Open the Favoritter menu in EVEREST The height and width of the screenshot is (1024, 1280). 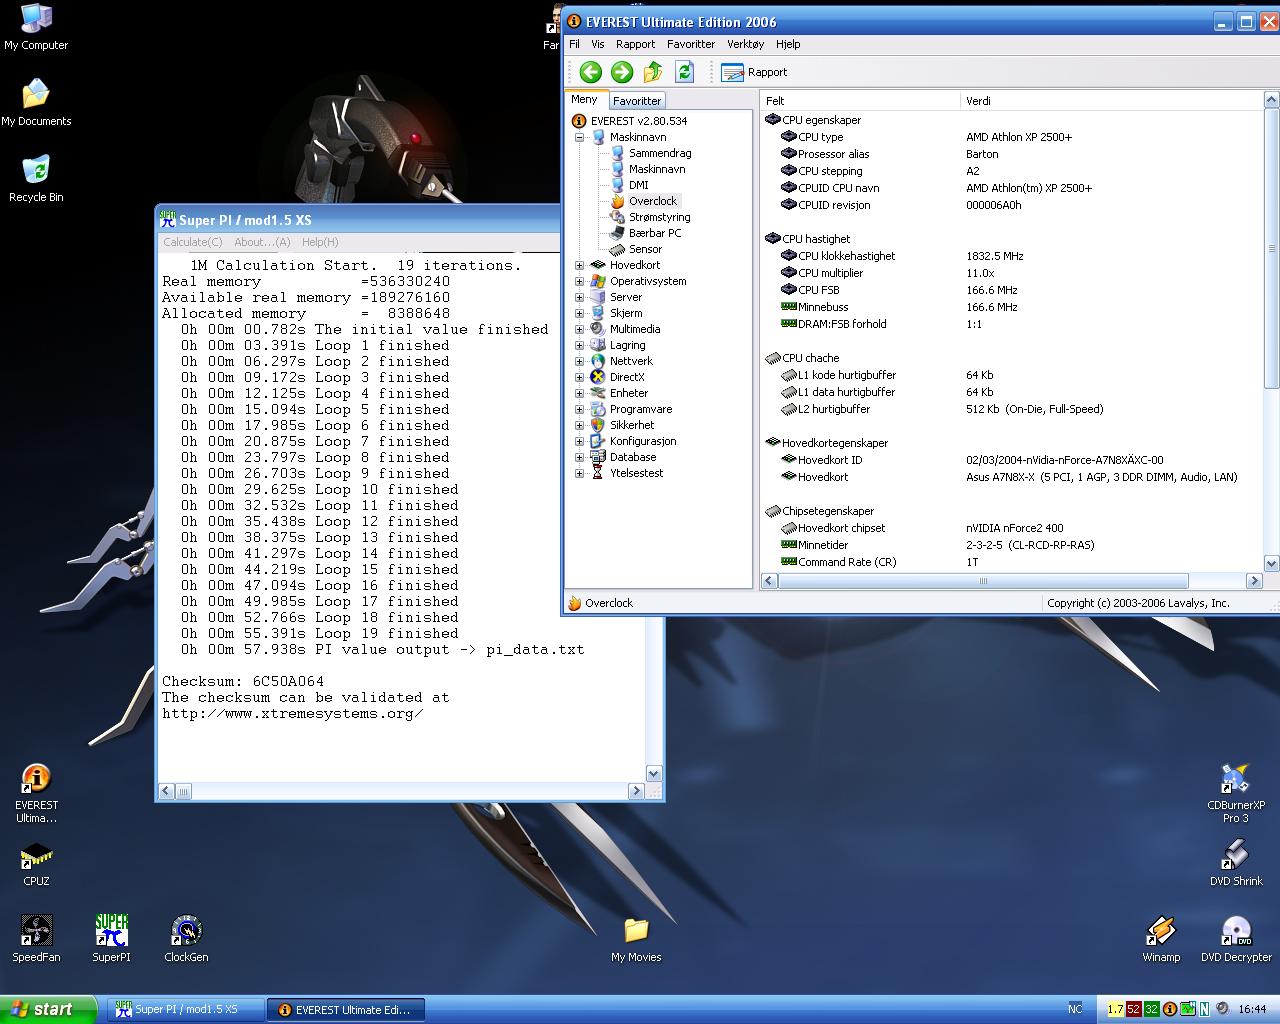click(x=690, y=44)
